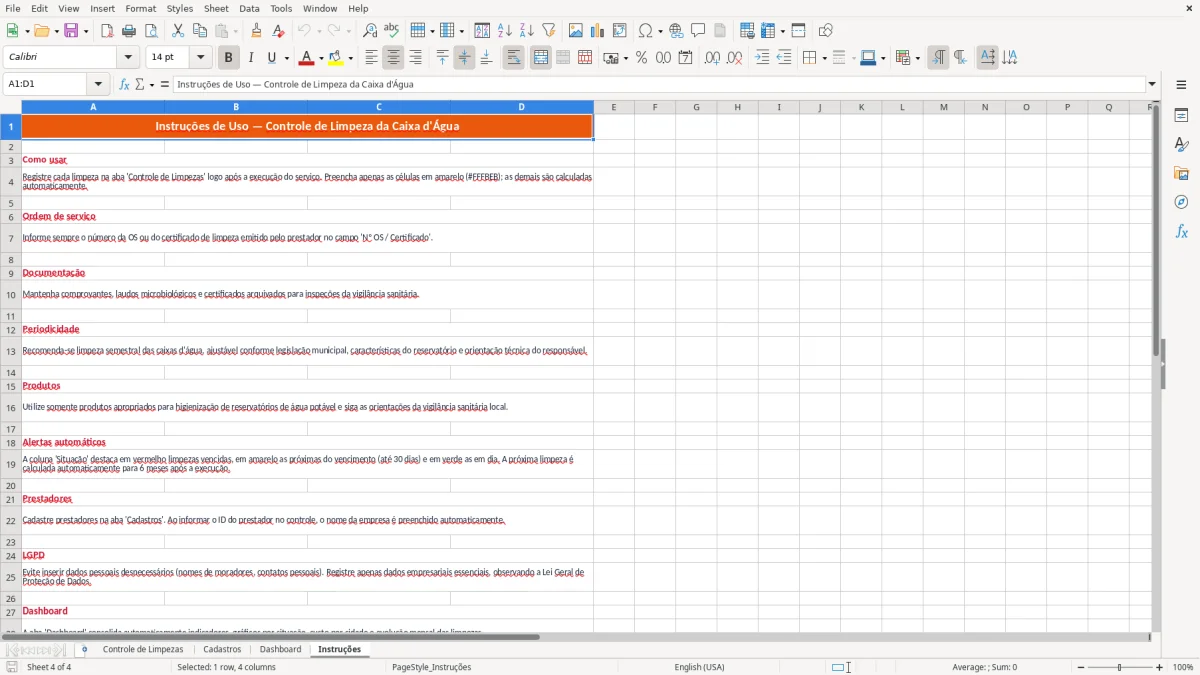Switch to Controle de Limpezas sheet tab
The image size is (1200, 675).
143,649
